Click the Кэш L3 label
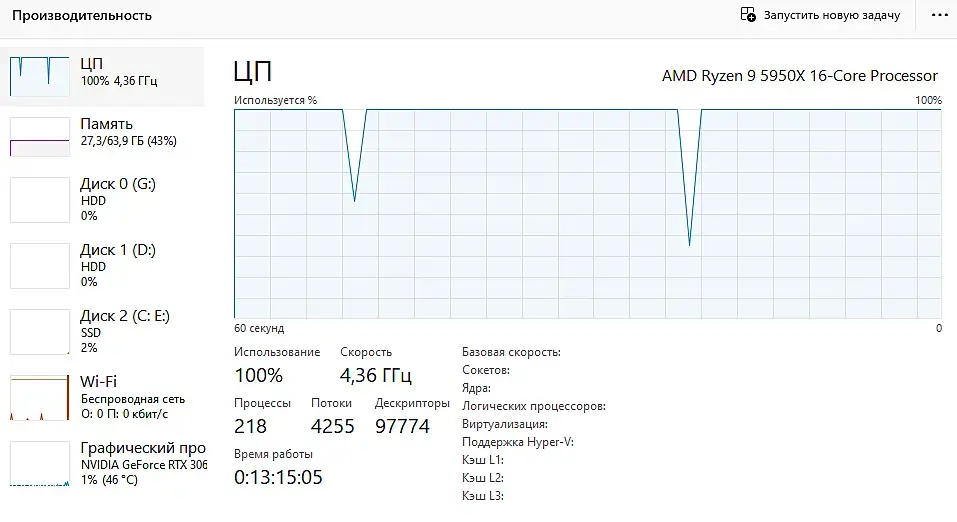The image size is (957, 522). pyautogui.click(x=483, y=496)
